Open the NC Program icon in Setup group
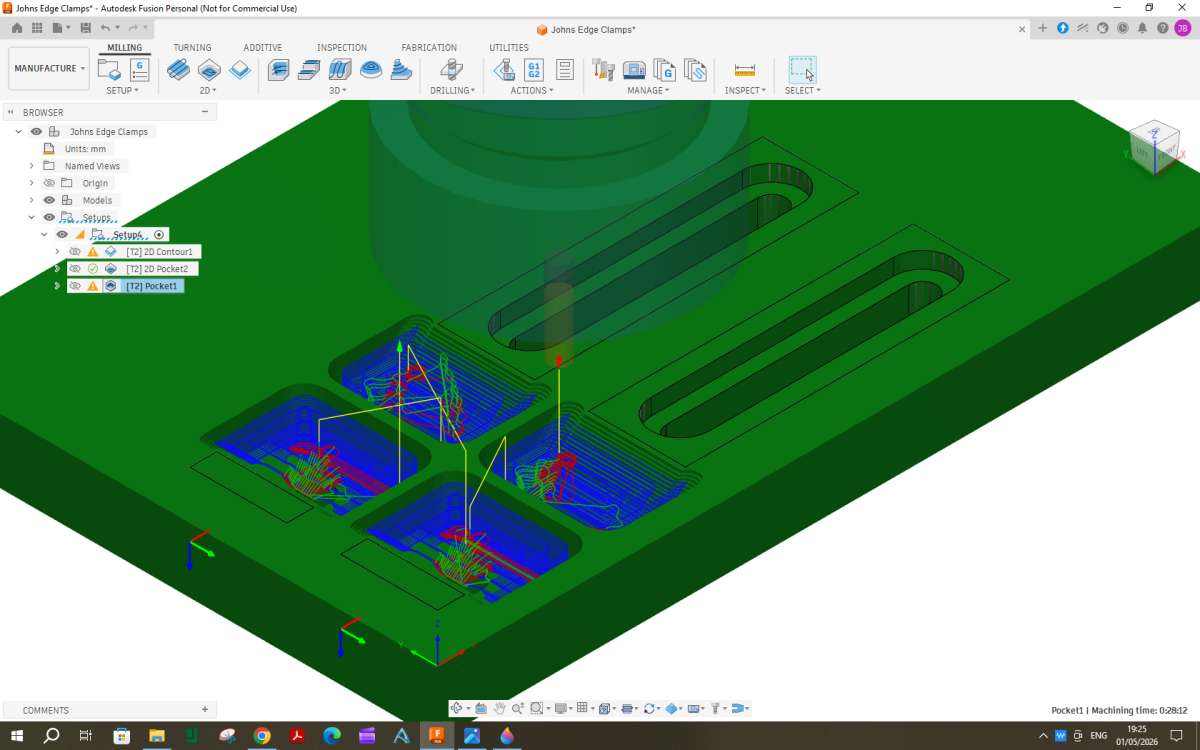Image resolution: width=1200 pixels, height=750 pixels. (139, 69)
